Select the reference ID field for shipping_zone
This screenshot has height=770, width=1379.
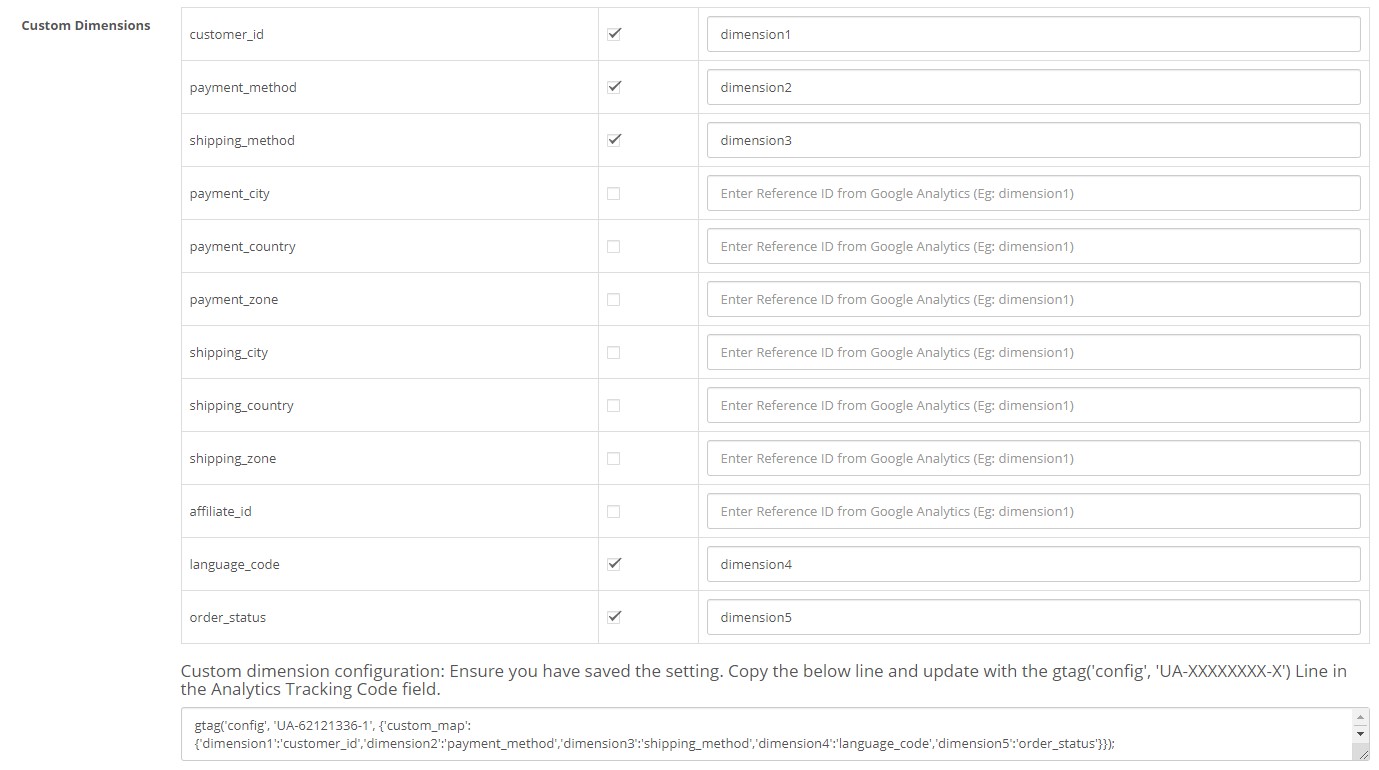pyautogui.click(x=1033, y=458)
